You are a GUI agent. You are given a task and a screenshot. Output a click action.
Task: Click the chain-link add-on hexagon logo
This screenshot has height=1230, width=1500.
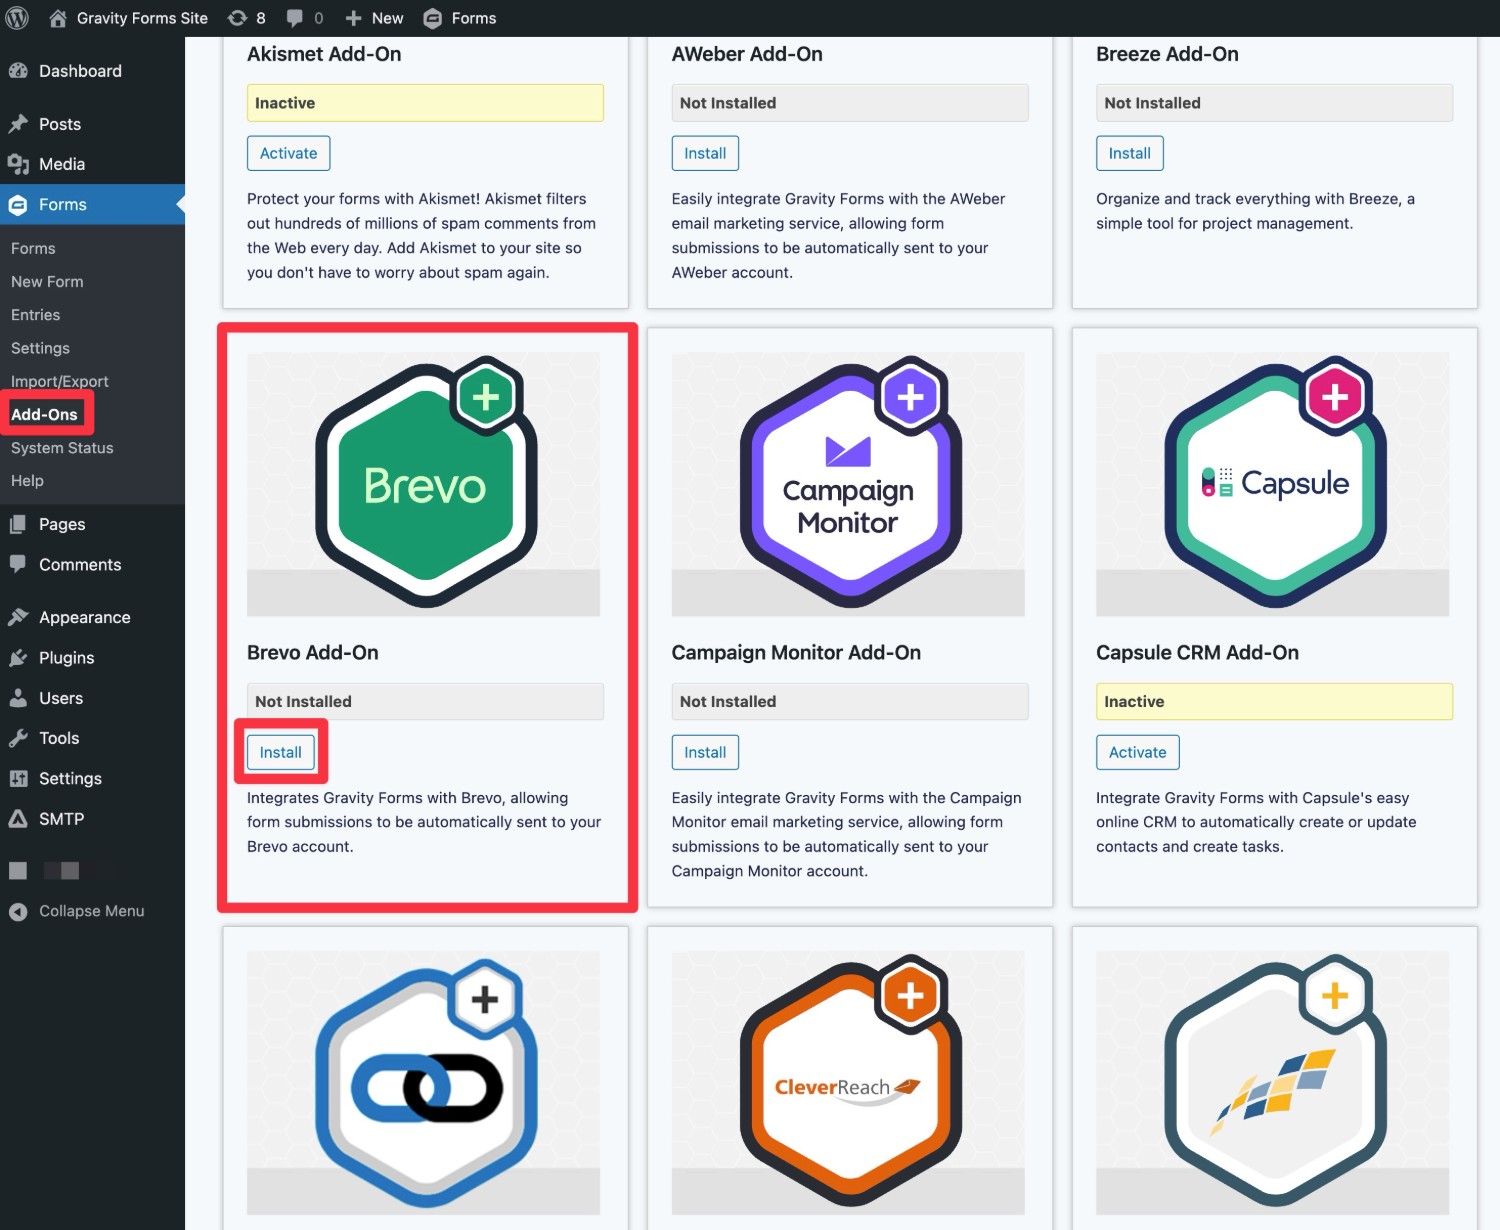point(426,1082)
